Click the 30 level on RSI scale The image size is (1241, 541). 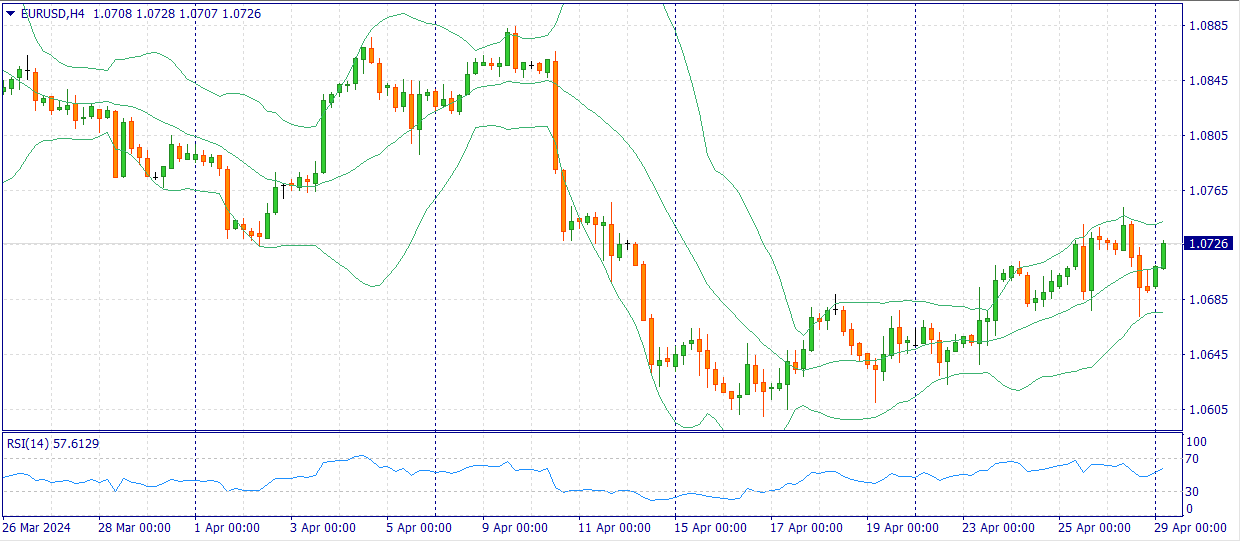tap(1192, 491)
